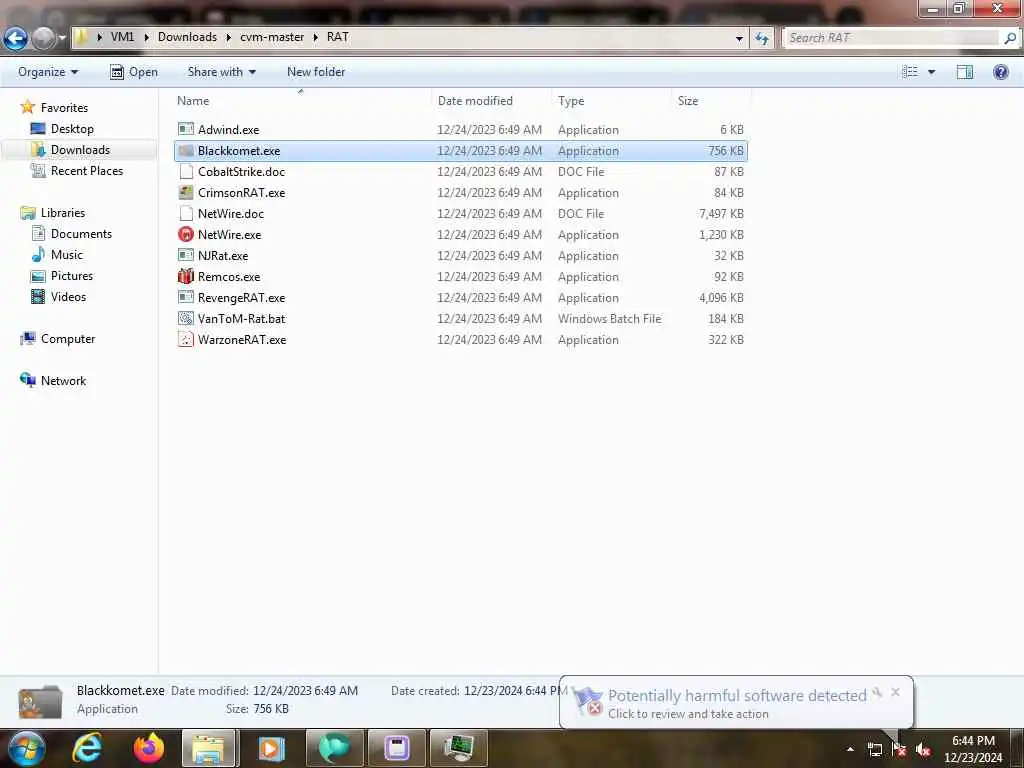Click the Refresh icon in address bar

click(x=761, y=38)
